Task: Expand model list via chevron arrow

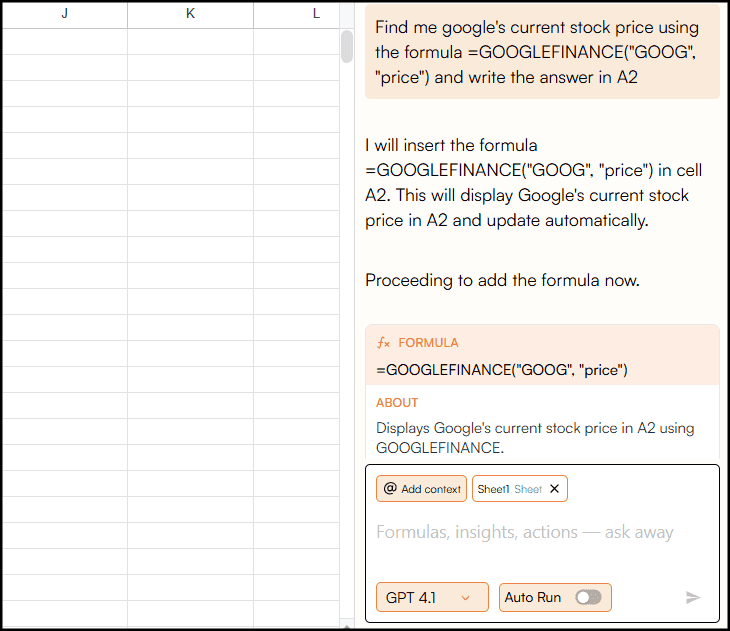Action: [x=466, y=598]
